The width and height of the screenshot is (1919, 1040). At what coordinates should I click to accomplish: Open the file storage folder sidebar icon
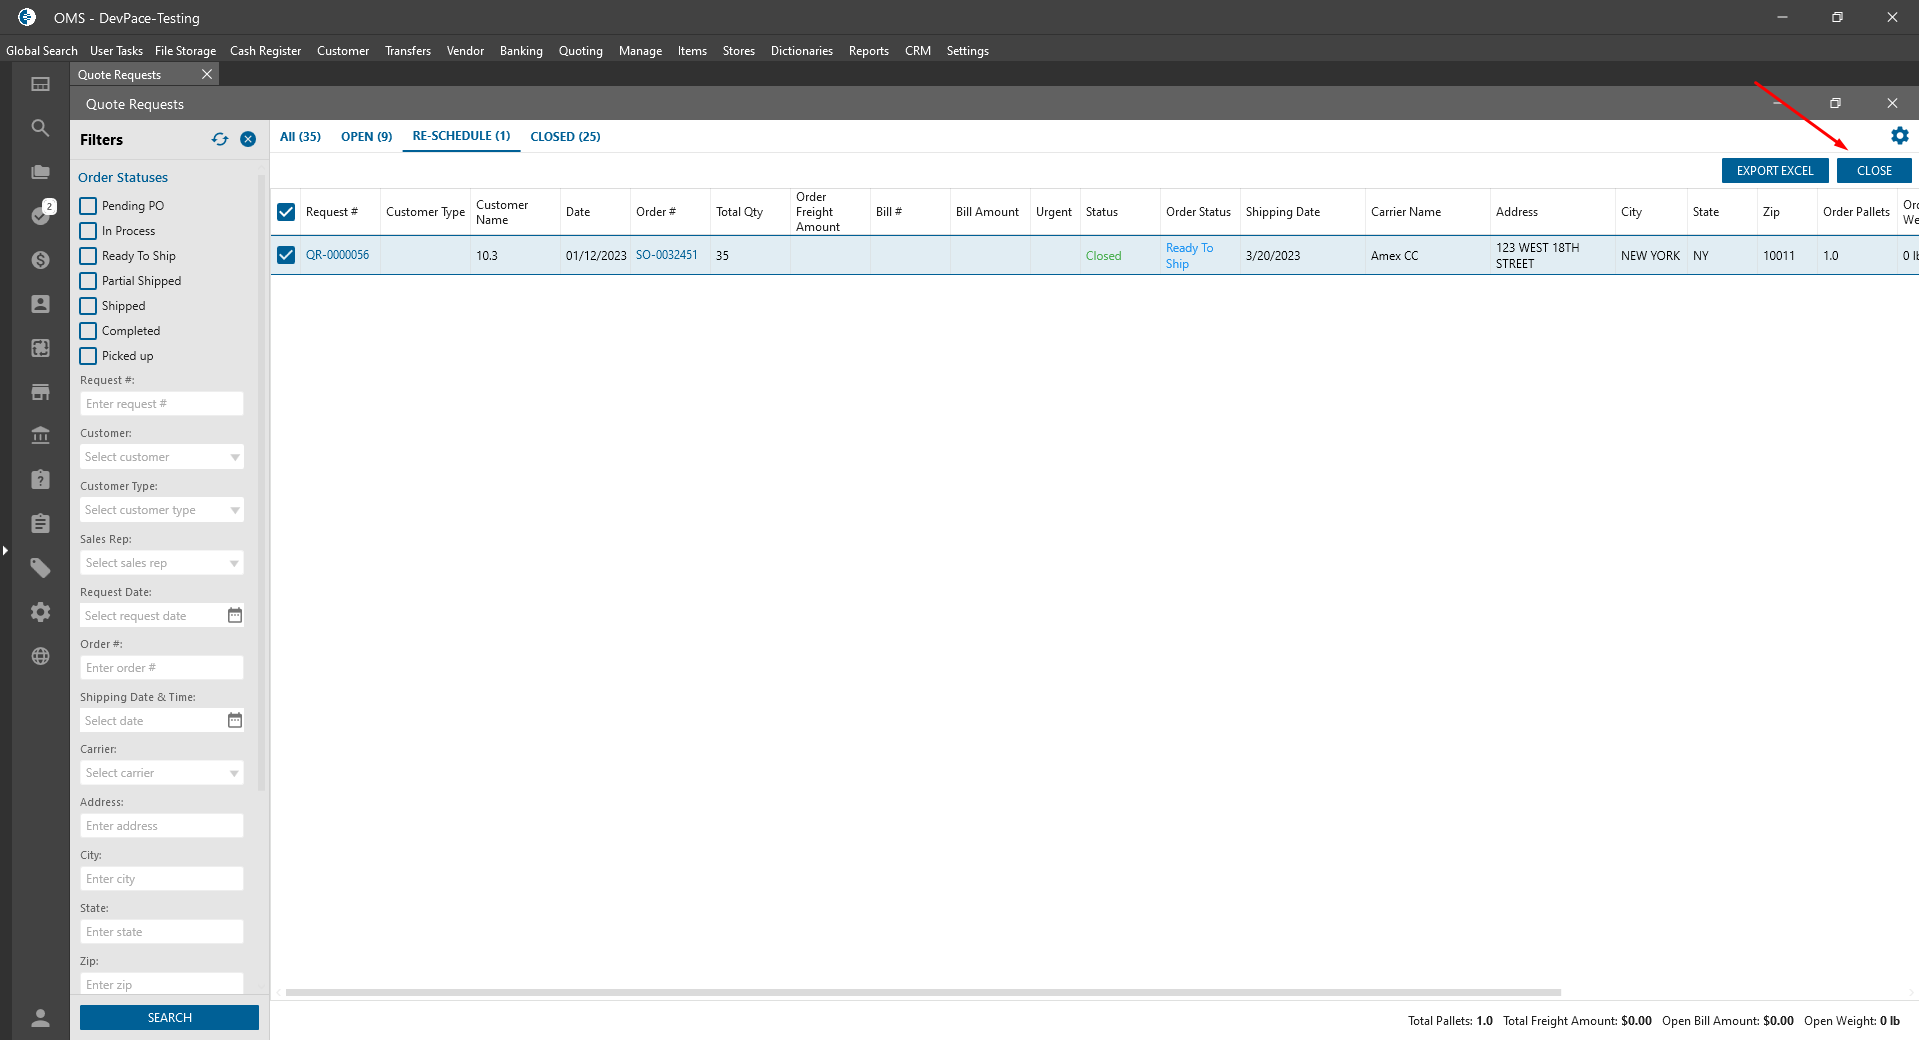tap(40, 172)
